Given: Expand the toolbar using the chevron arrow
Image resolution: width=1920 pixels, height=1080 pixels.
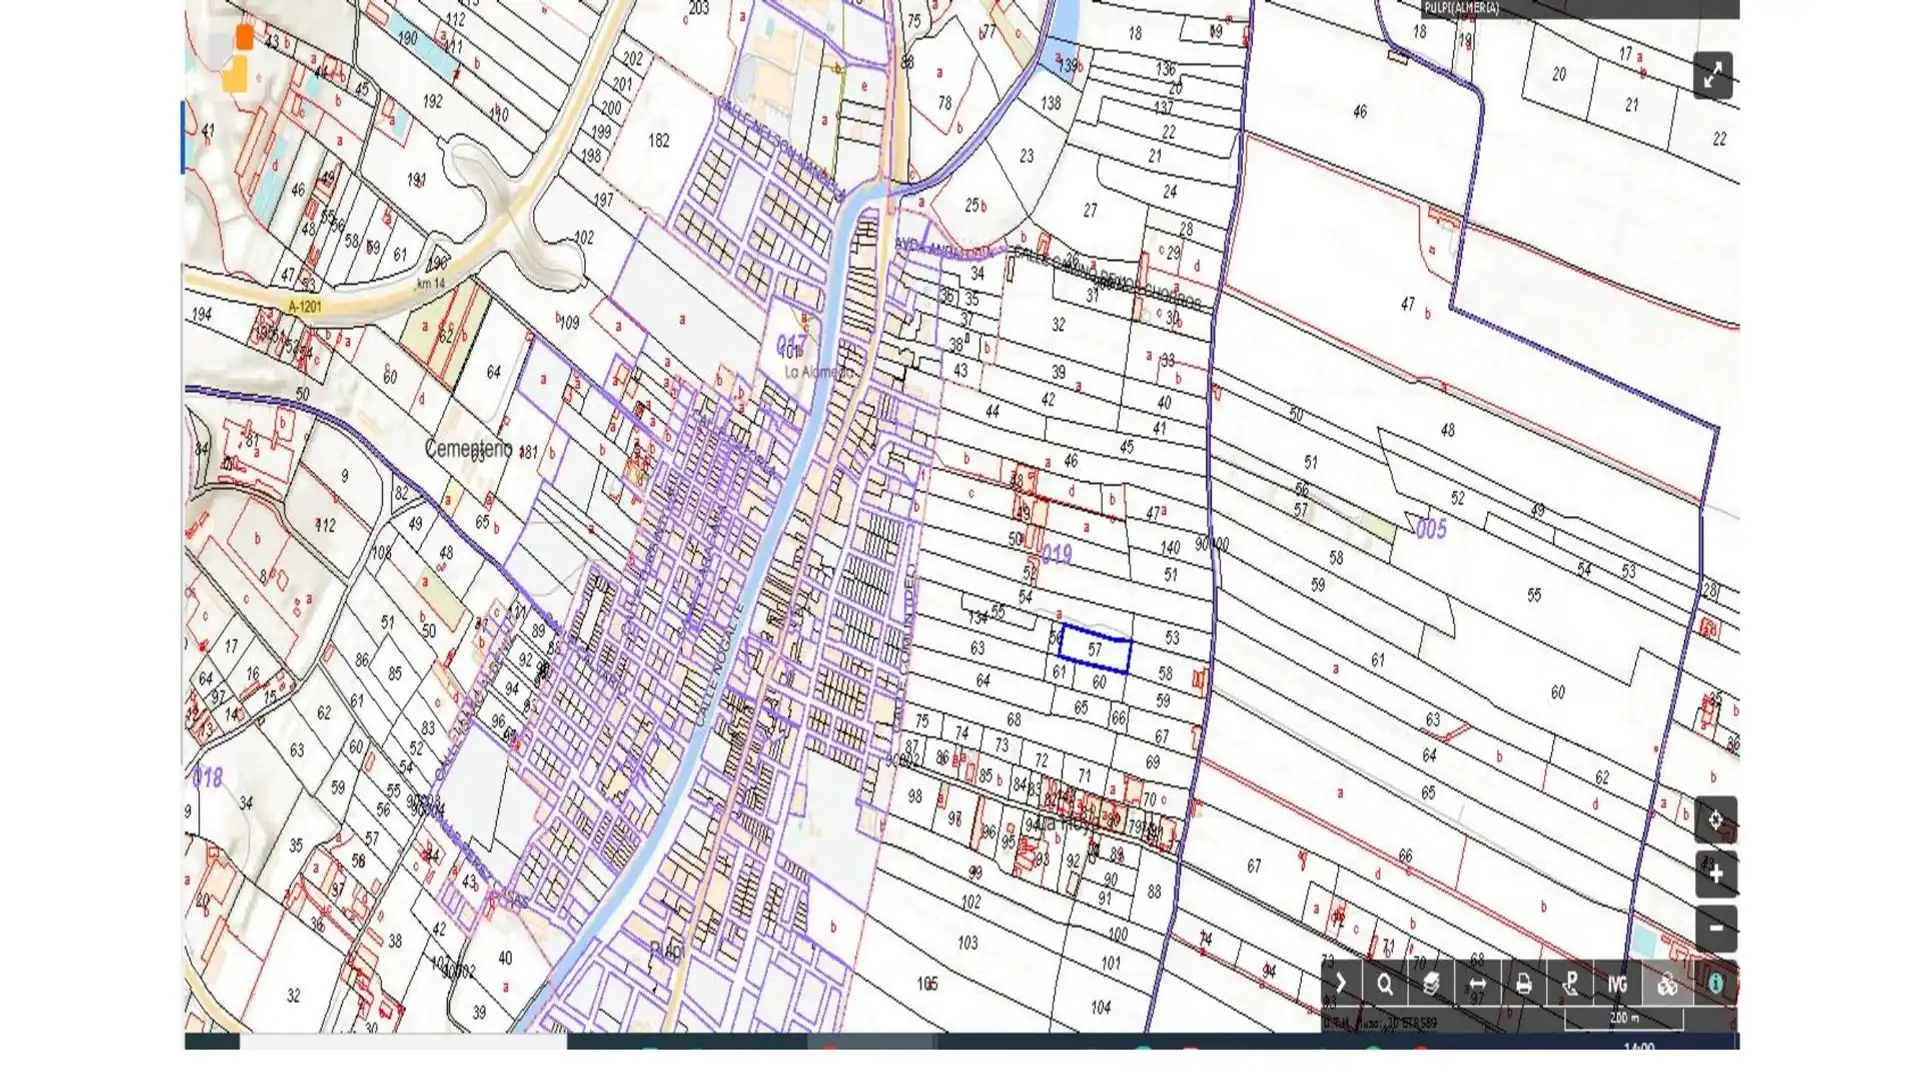Looking at the screenshot, I should pos(1341,985).
